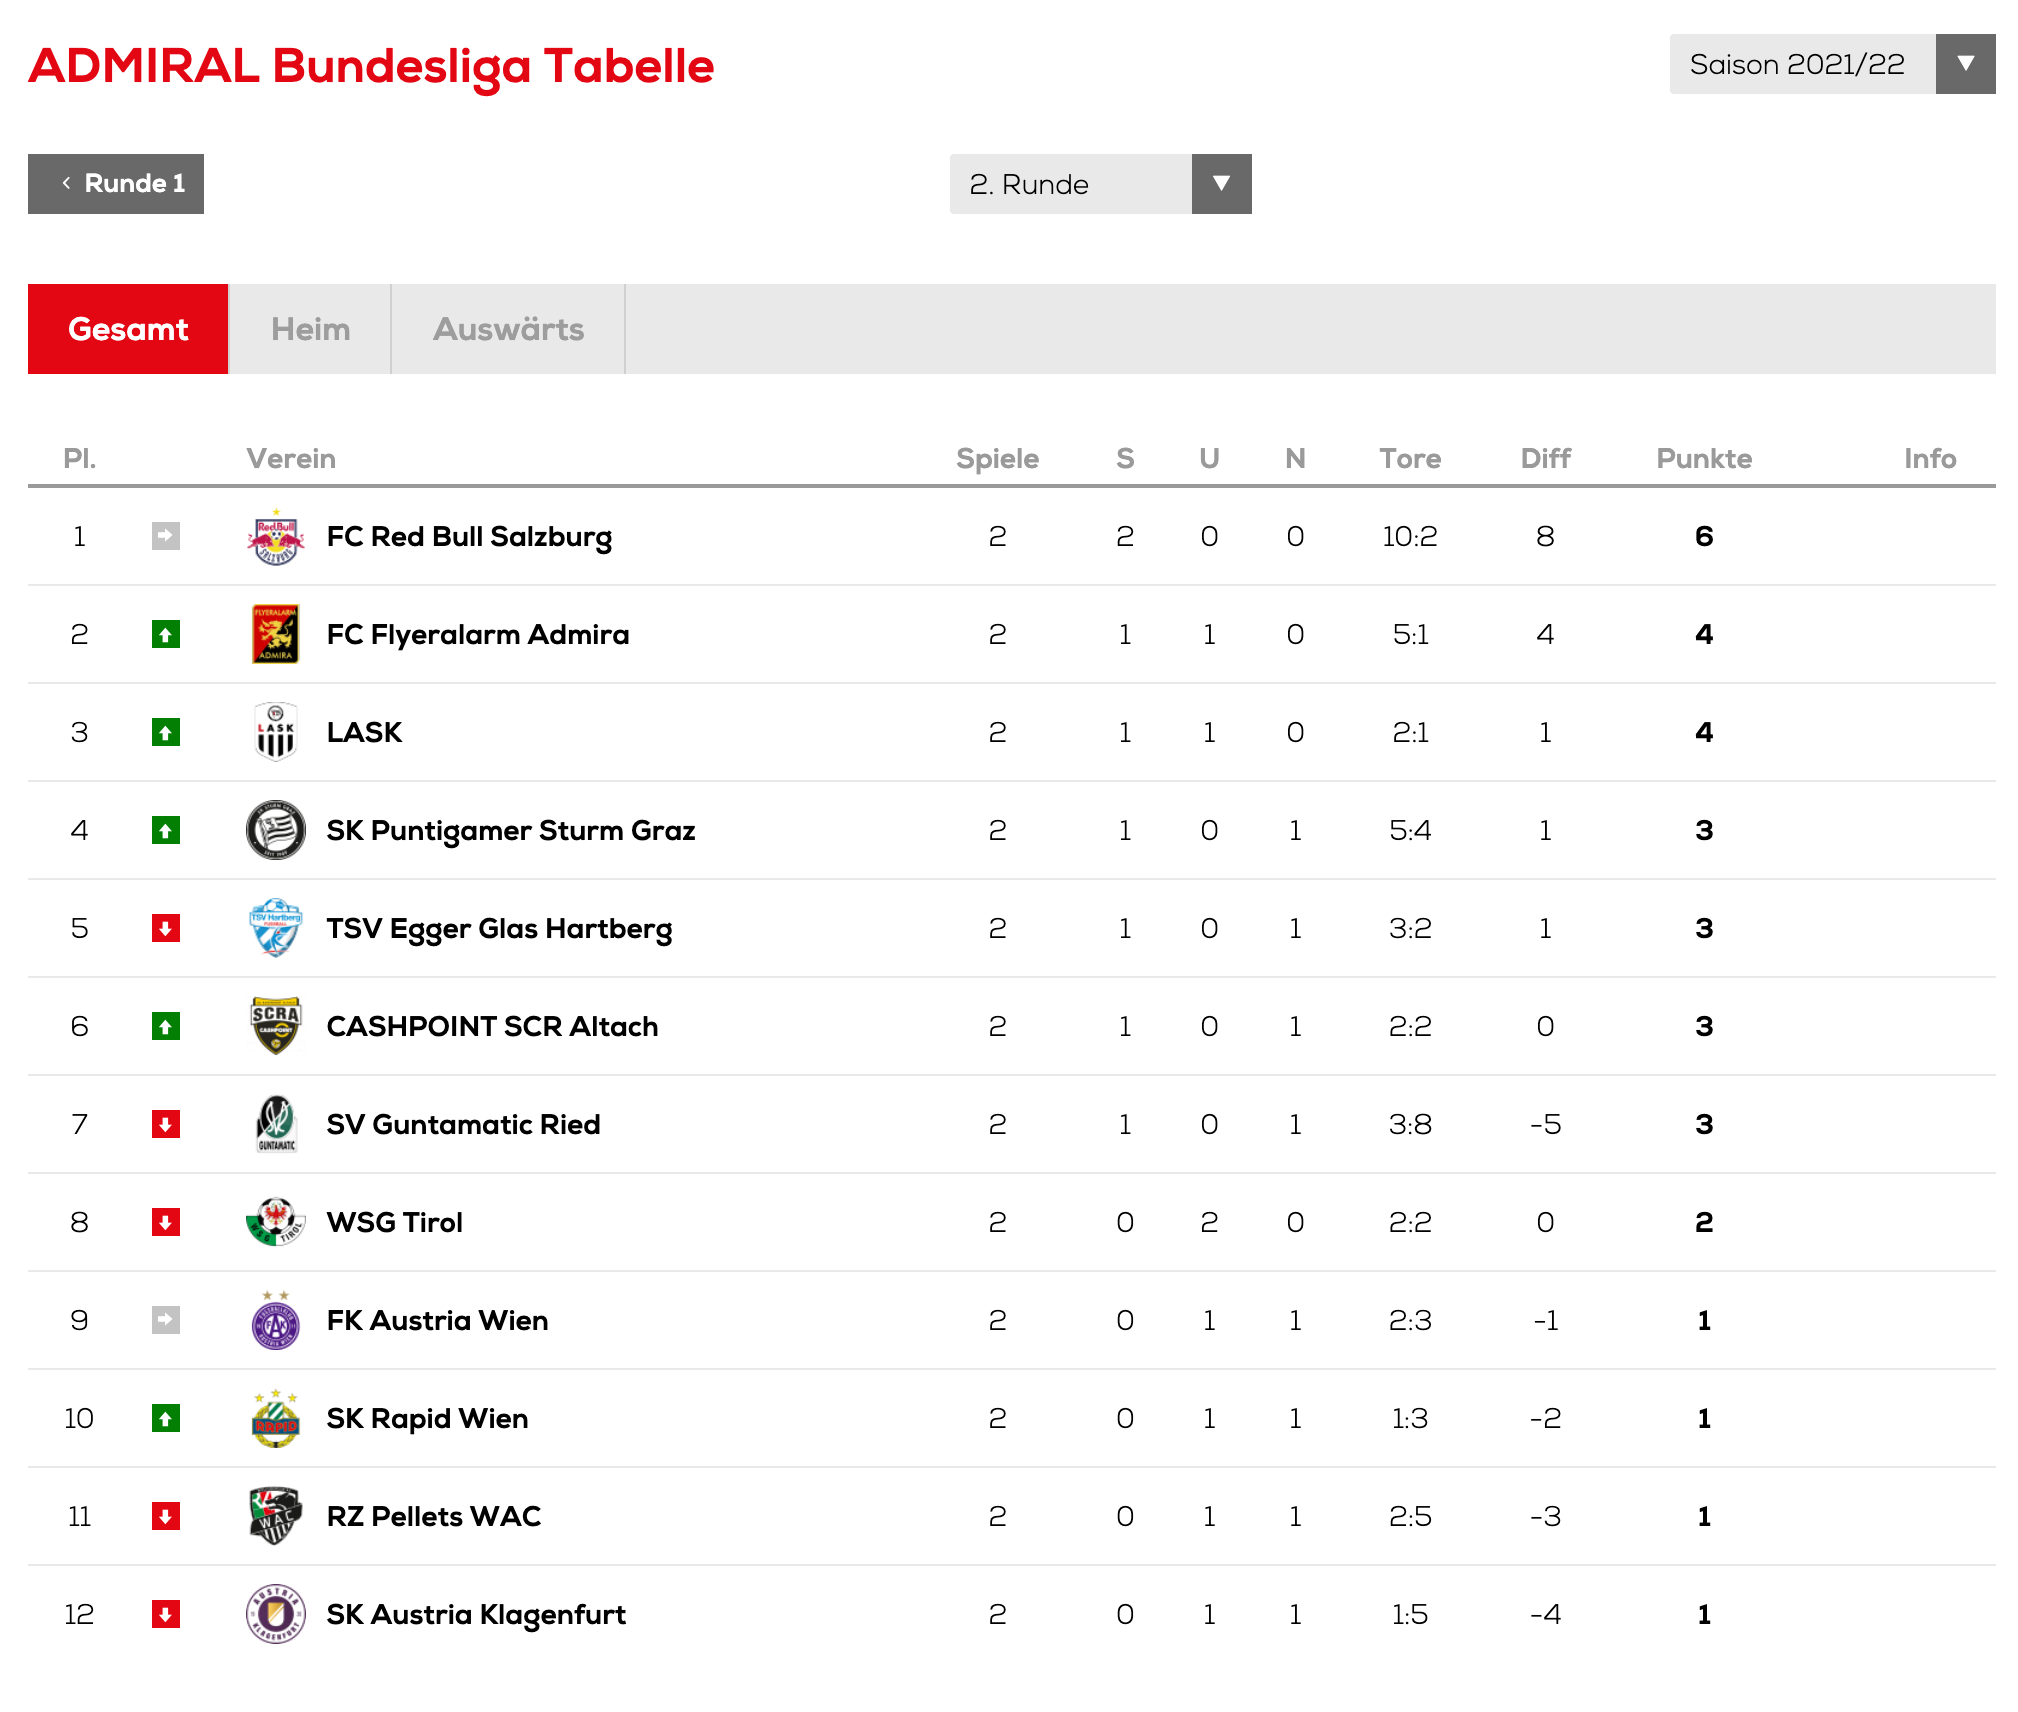Viewport: 2018px width, 1712px height.
Task: Switch to the Auswärts tab
Action: pos(508,329)
